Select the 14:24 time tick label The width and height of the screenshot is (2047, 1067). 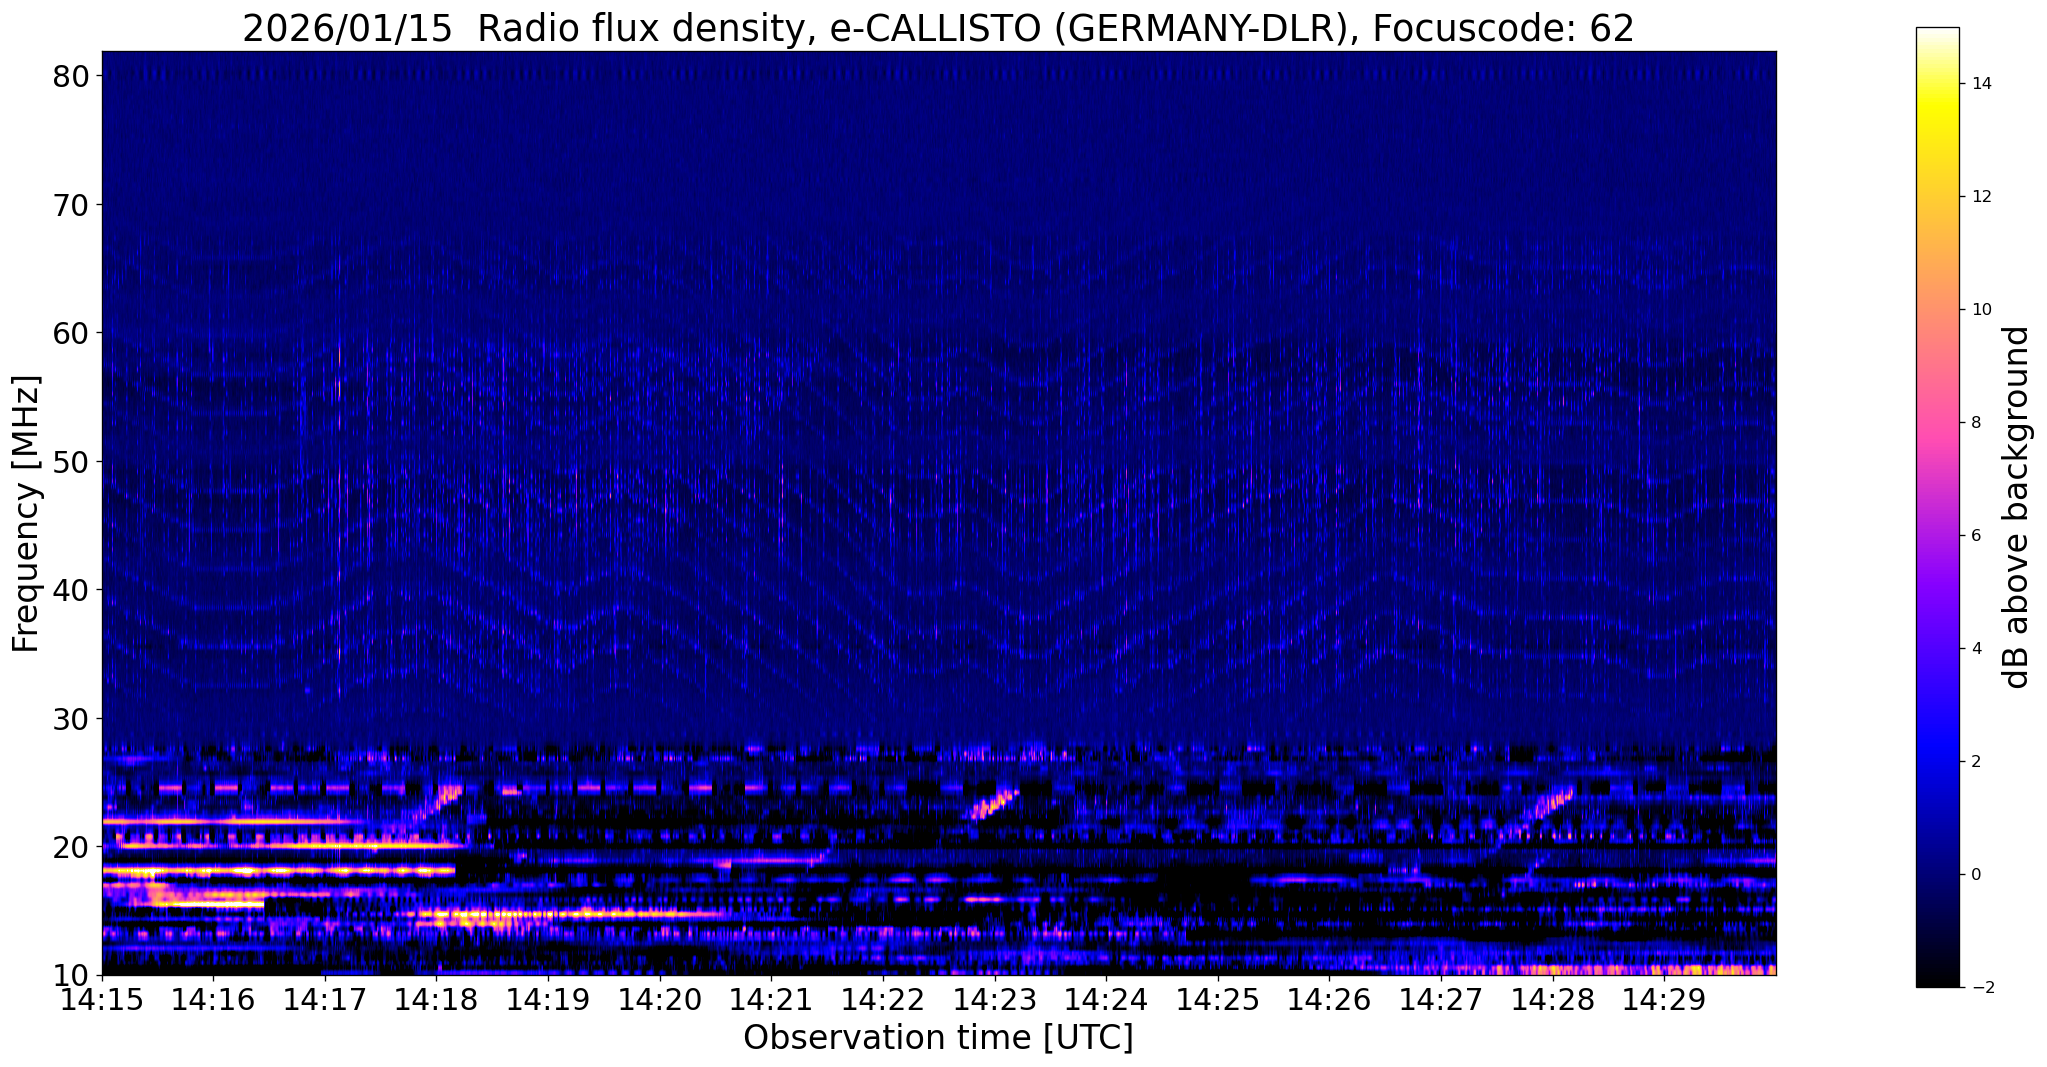click(x=1106, y=999)
